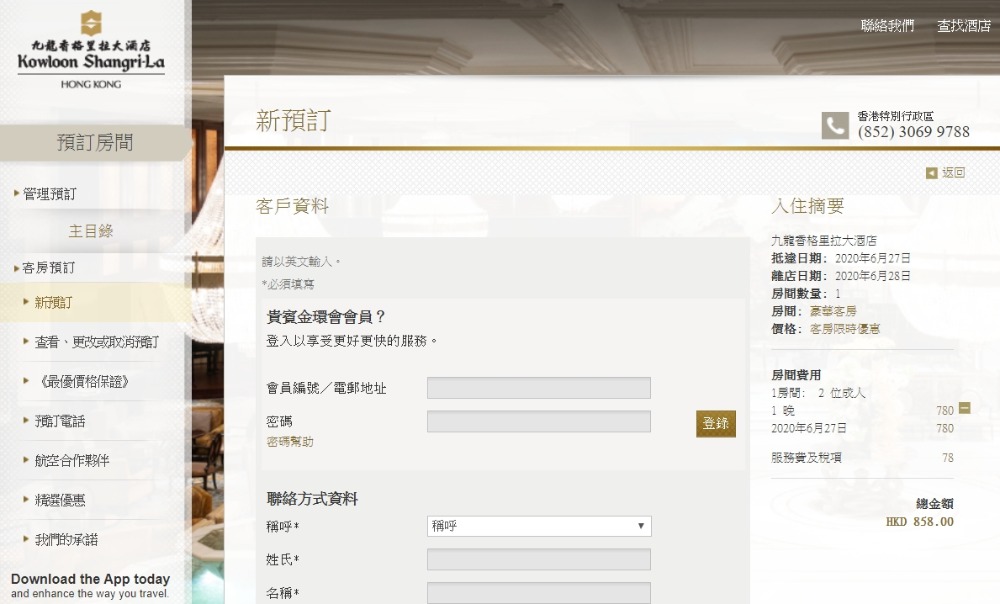
Task: Click the 密碼幫助 password help link
Action: [x=289, y=441]
